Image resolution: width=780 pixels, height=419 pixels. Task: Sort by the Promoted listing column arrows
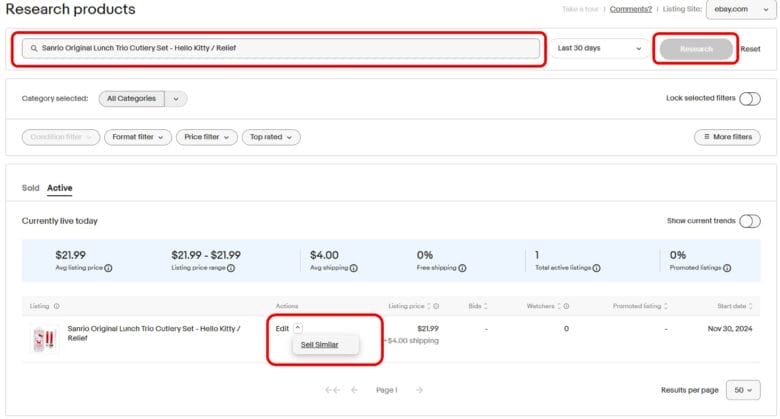pyautogui.click(x=666, y=306)
